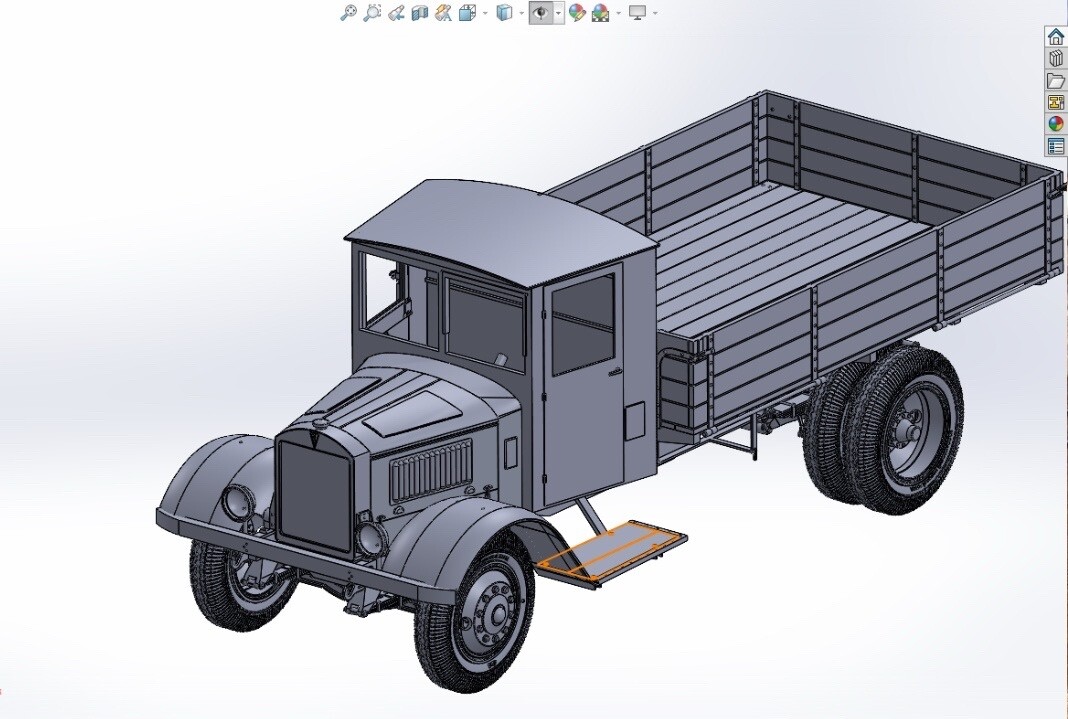Open Dynamic Annotation Views
Image resolution: width=1068 pixels, height=719 pixels.
point(443,12)
